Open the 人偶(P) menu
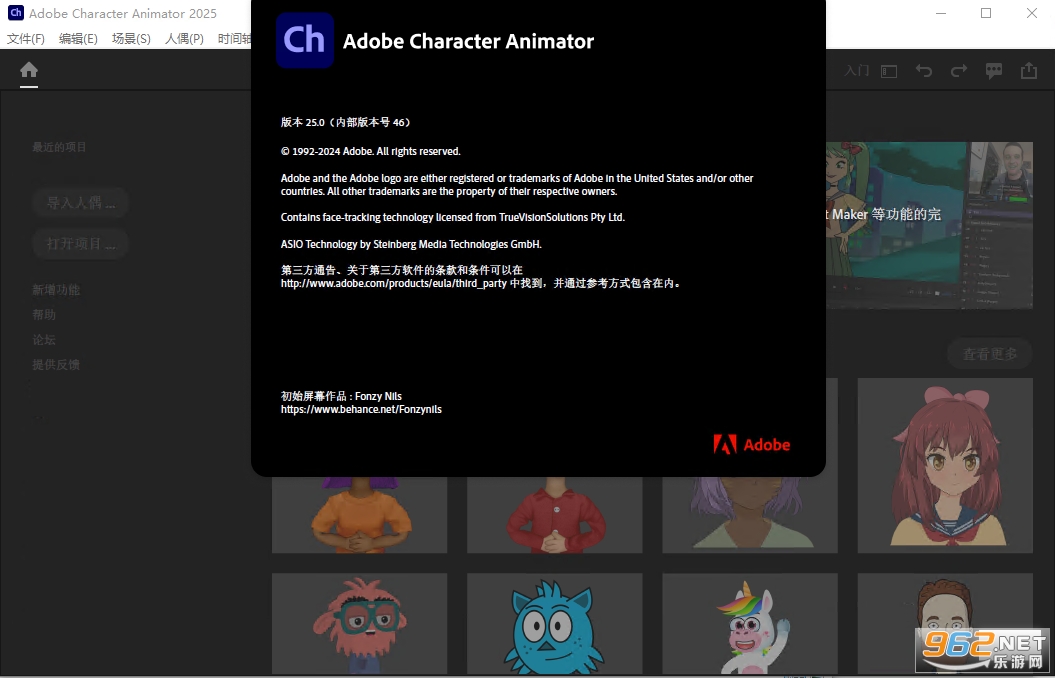Viewport: 1055px width, 678px height. [184, 38]
